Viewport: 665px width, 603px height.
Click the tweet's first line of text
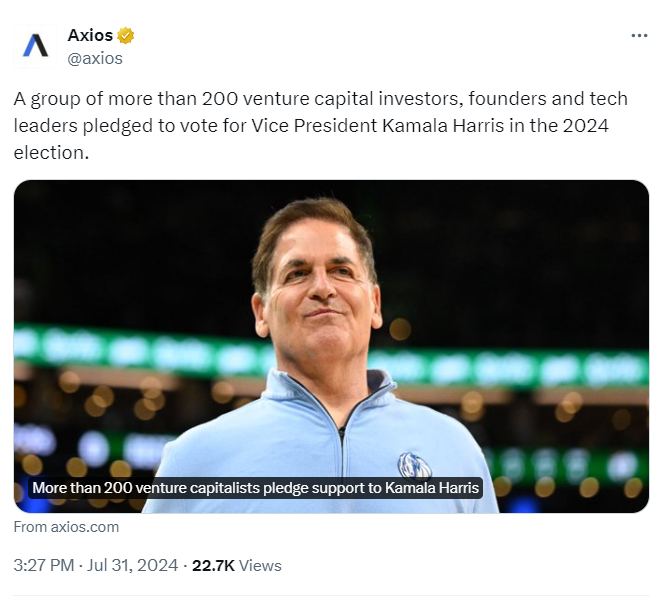[320, 99]
